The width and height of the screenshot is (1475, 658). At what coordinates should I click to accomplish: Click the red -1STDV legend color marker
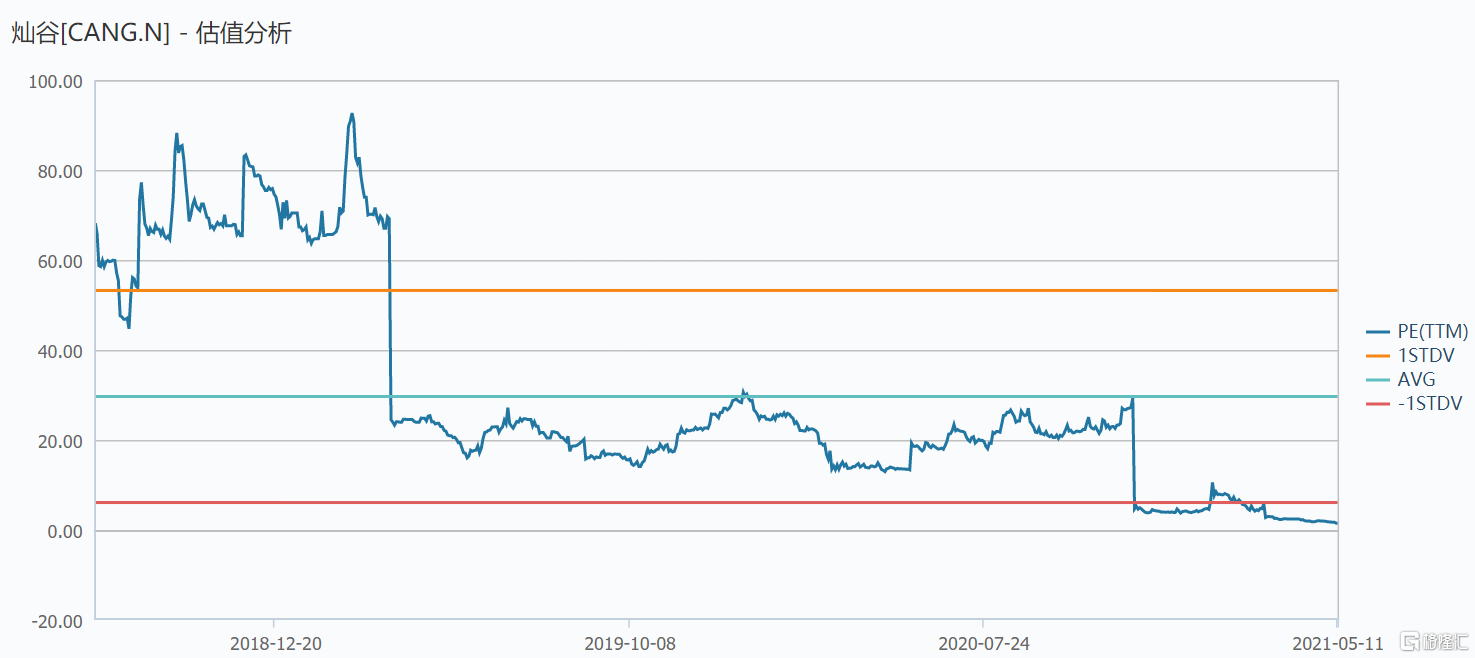[1378, 404]
